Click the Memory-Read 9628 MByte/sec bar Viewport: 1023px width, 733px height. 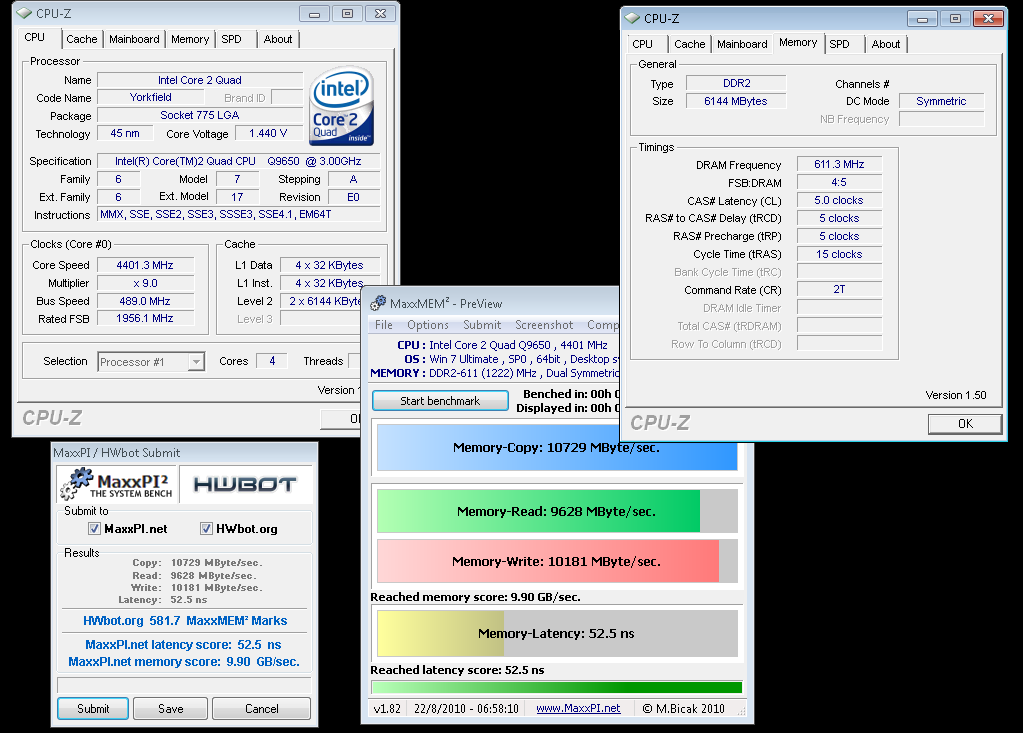[557, 511]
